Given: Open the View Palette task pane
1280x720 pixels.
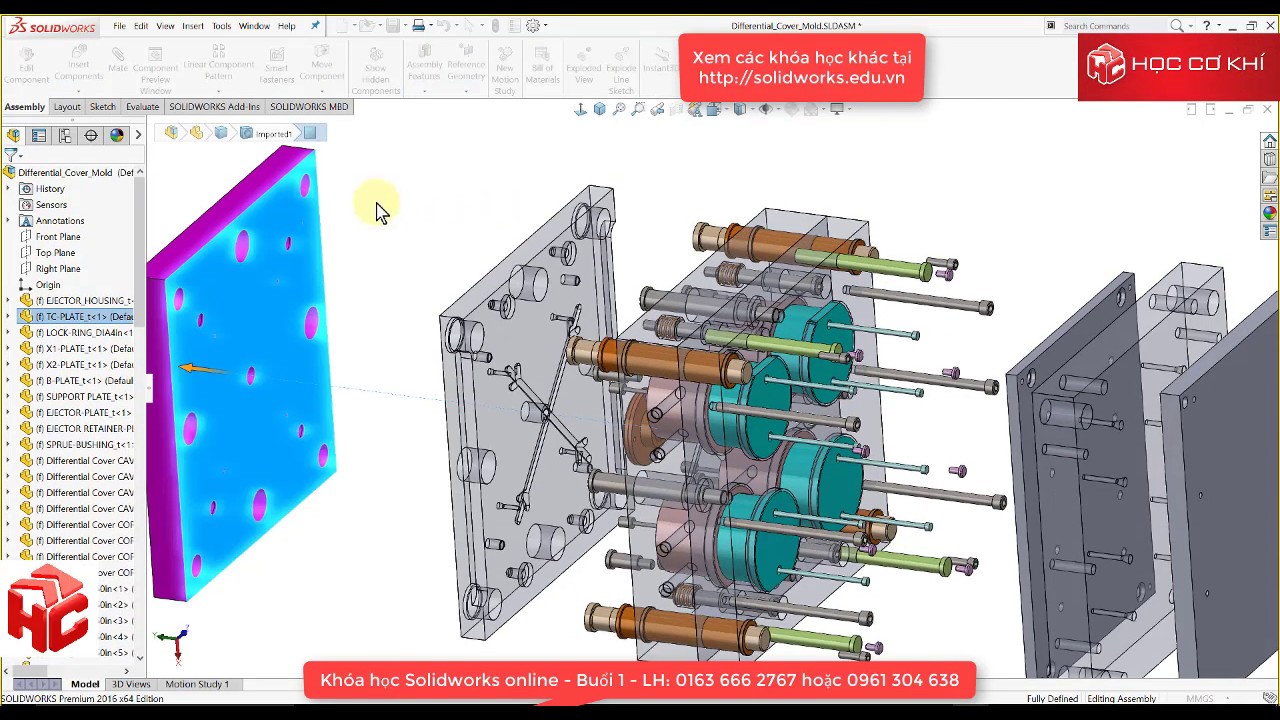Looking at the screenshot, I should point(1269,195).
